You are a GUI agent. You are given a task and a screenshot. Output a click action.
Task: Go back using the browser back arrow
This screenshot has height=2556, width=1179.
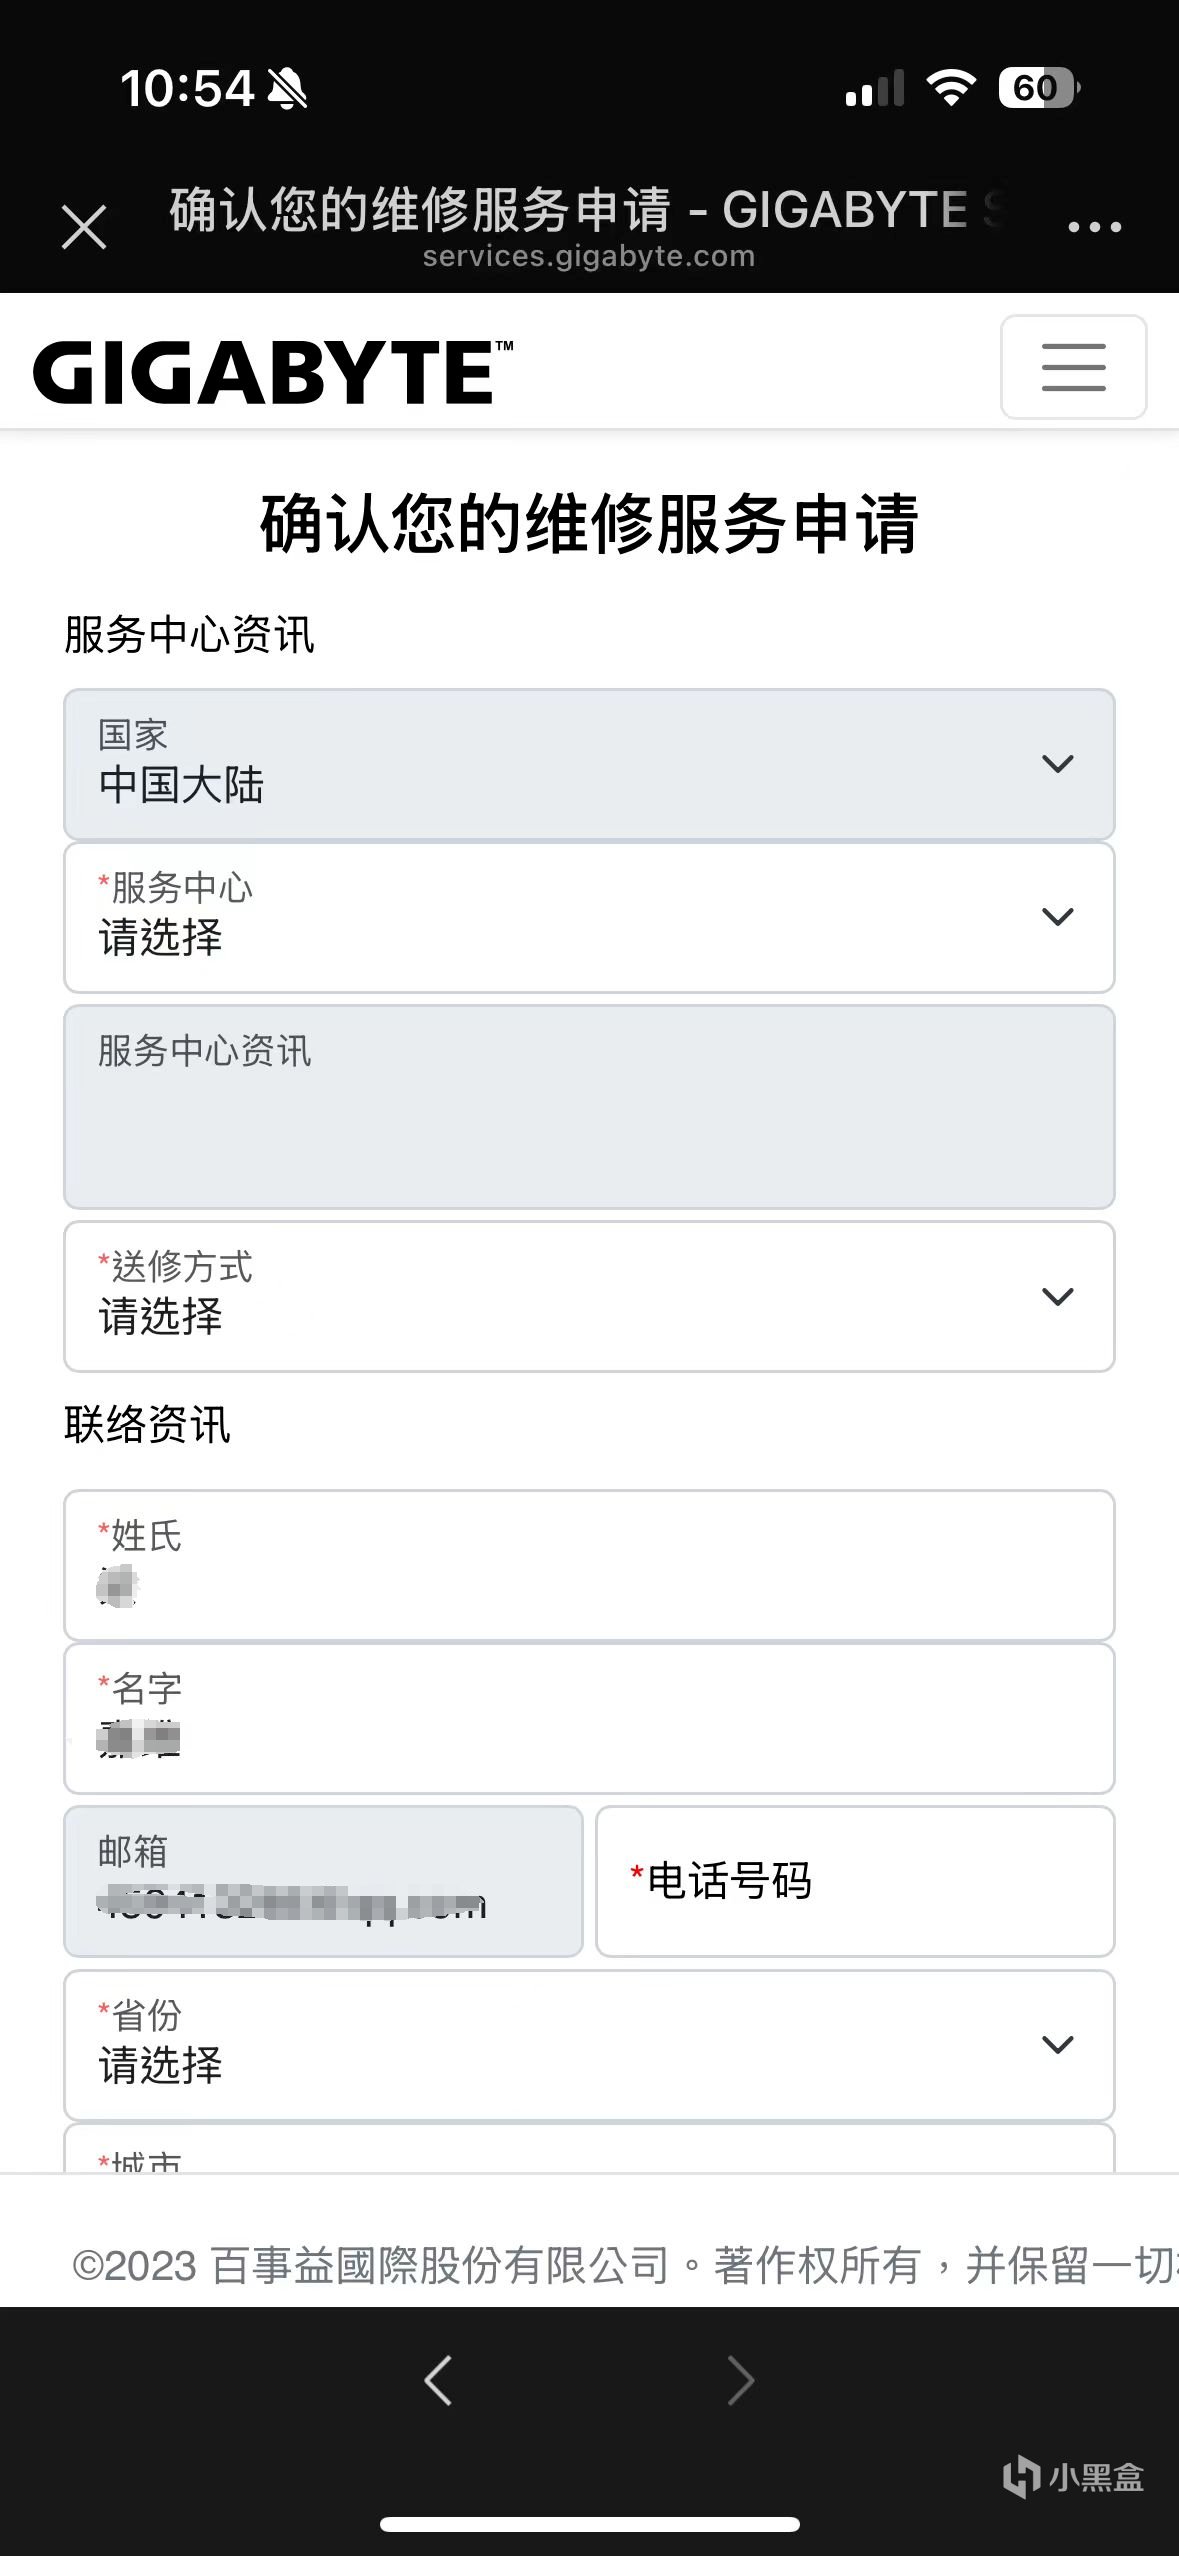point(438,2380)
